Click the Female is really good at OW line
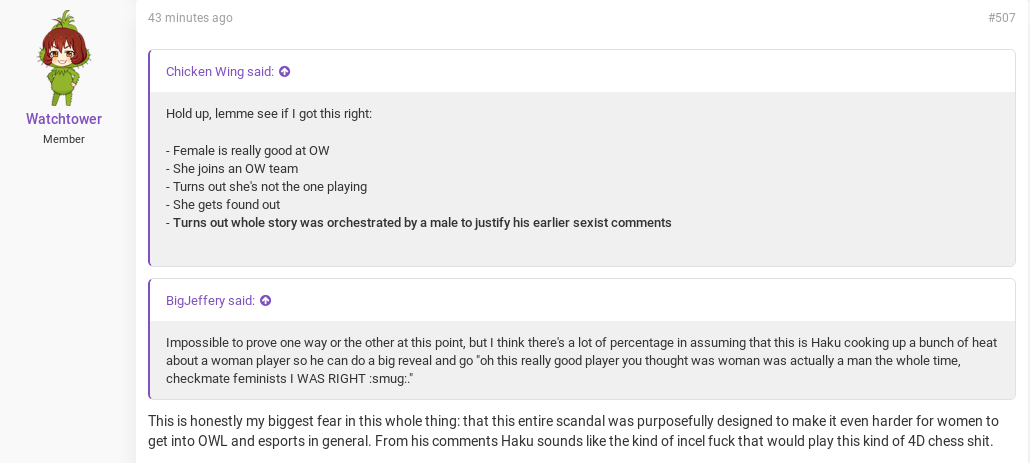Image resolution: width=1030 pixels, height=463 pixels. 248,150
